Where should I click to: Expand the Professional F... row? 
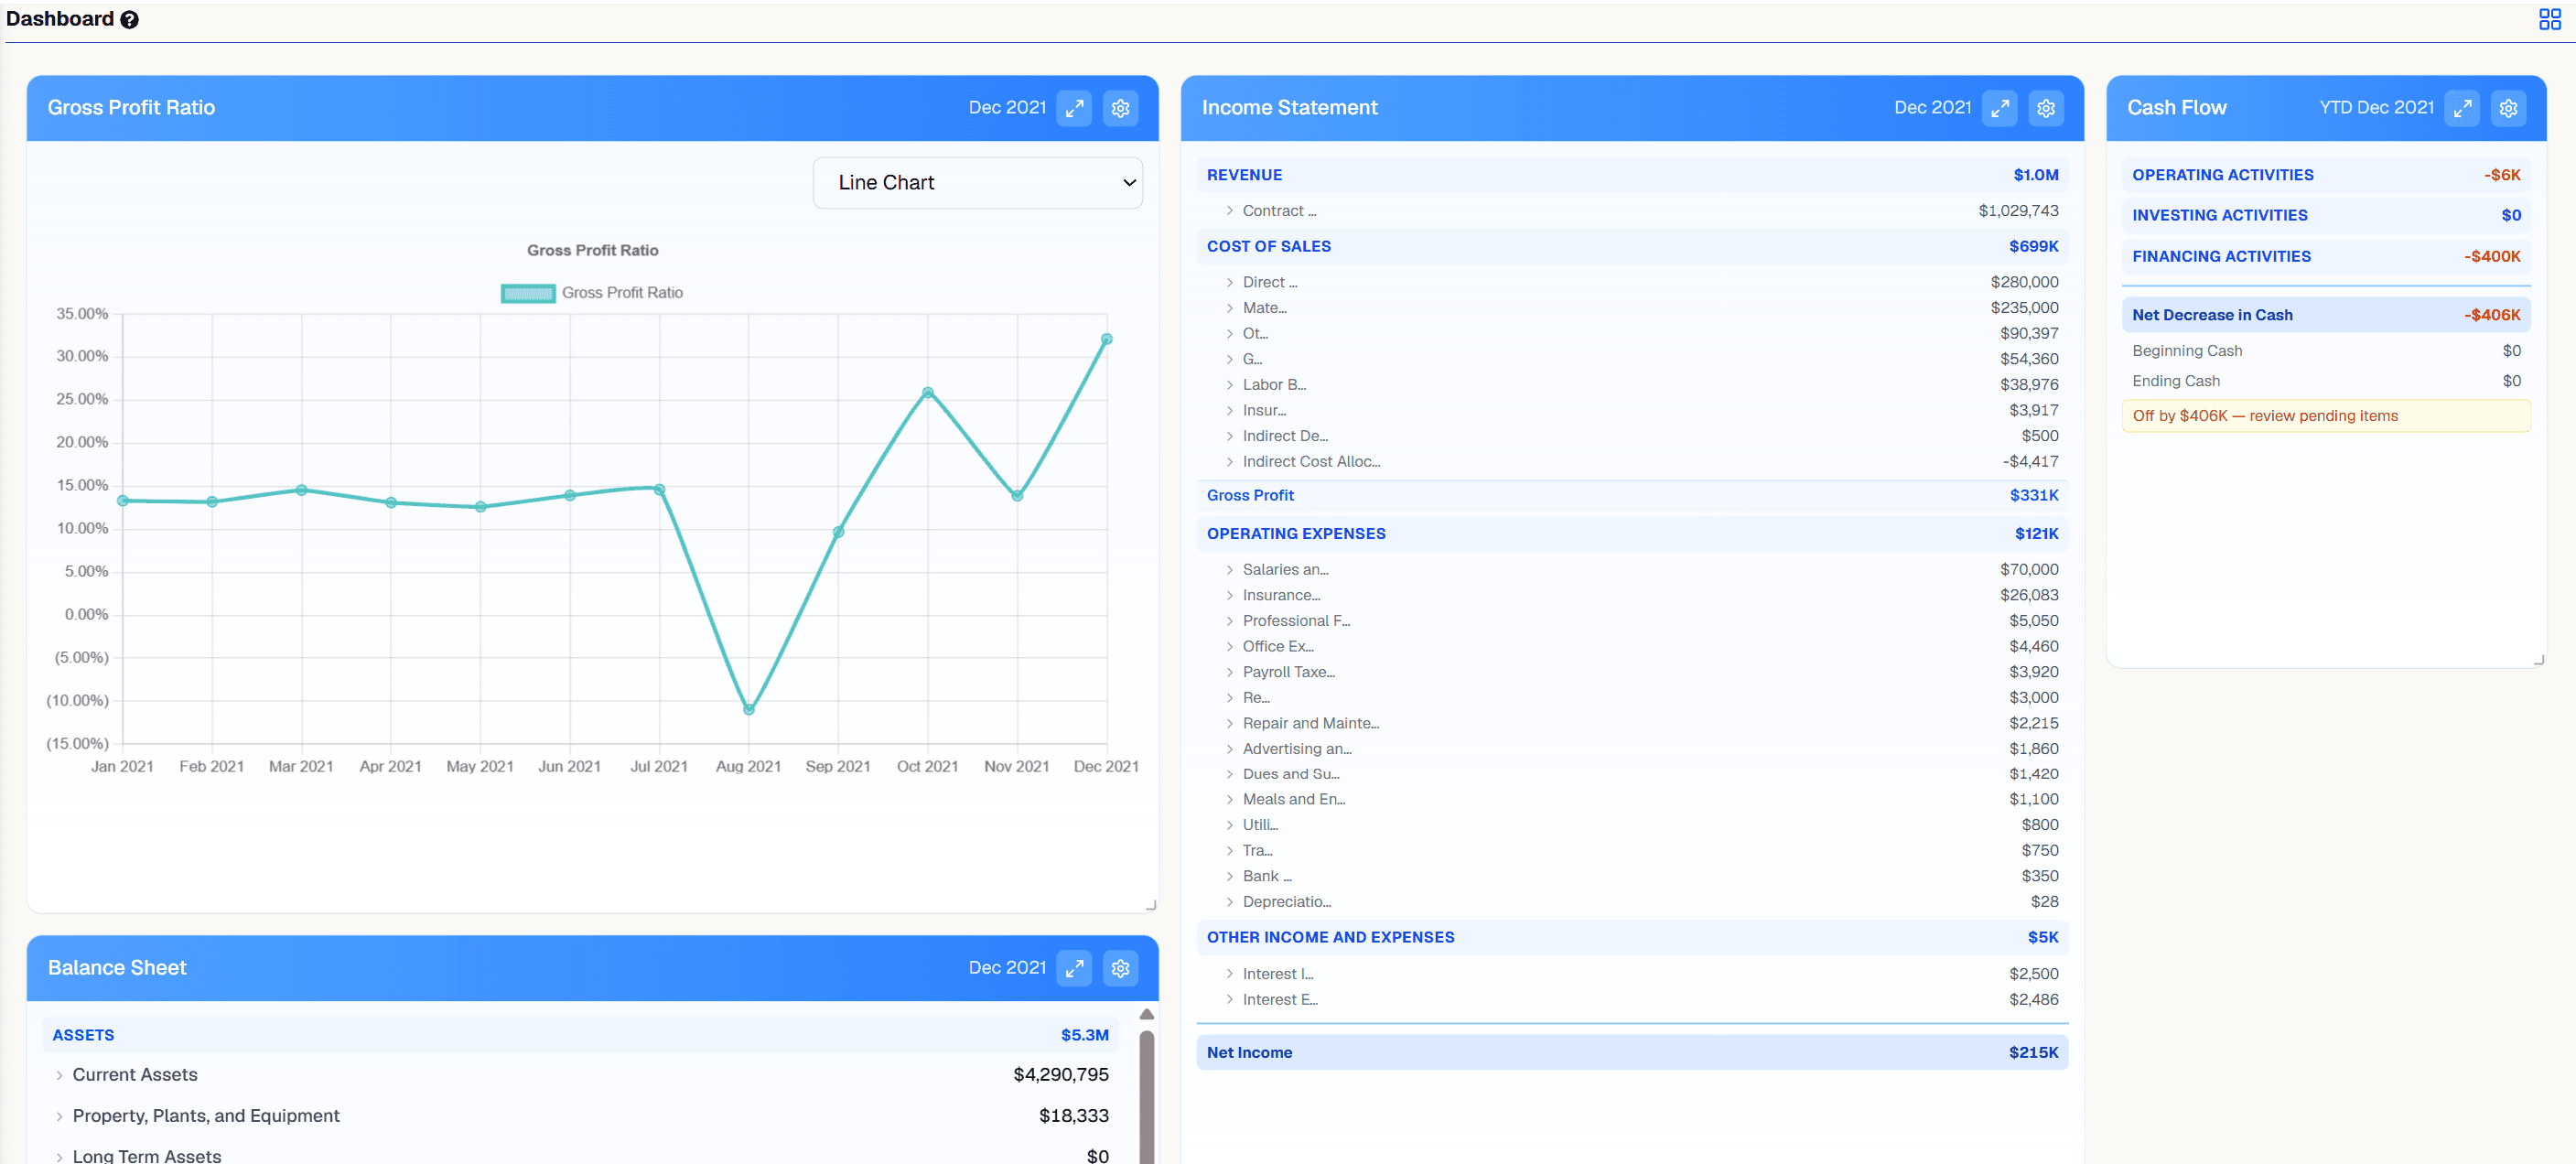tap(1229, 621)
